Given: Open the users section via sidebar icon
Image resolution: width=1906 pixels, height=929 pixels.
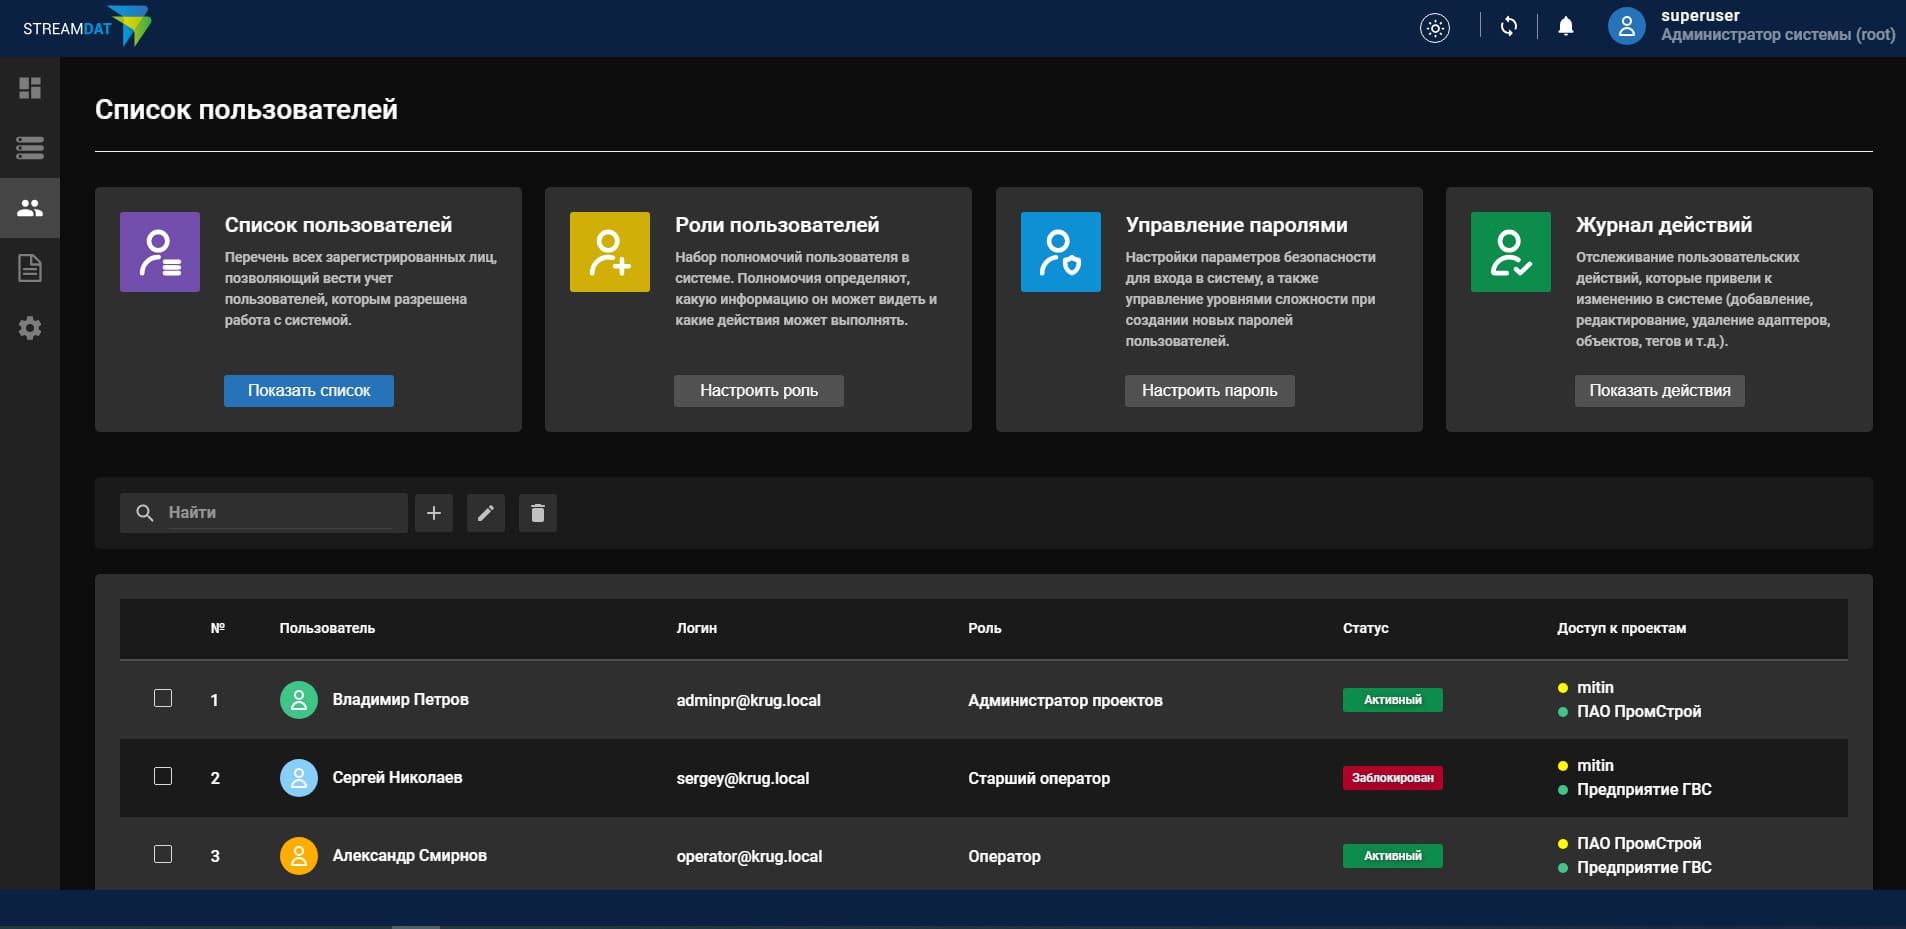Looking at the screenshot, I should pos(30,208).
